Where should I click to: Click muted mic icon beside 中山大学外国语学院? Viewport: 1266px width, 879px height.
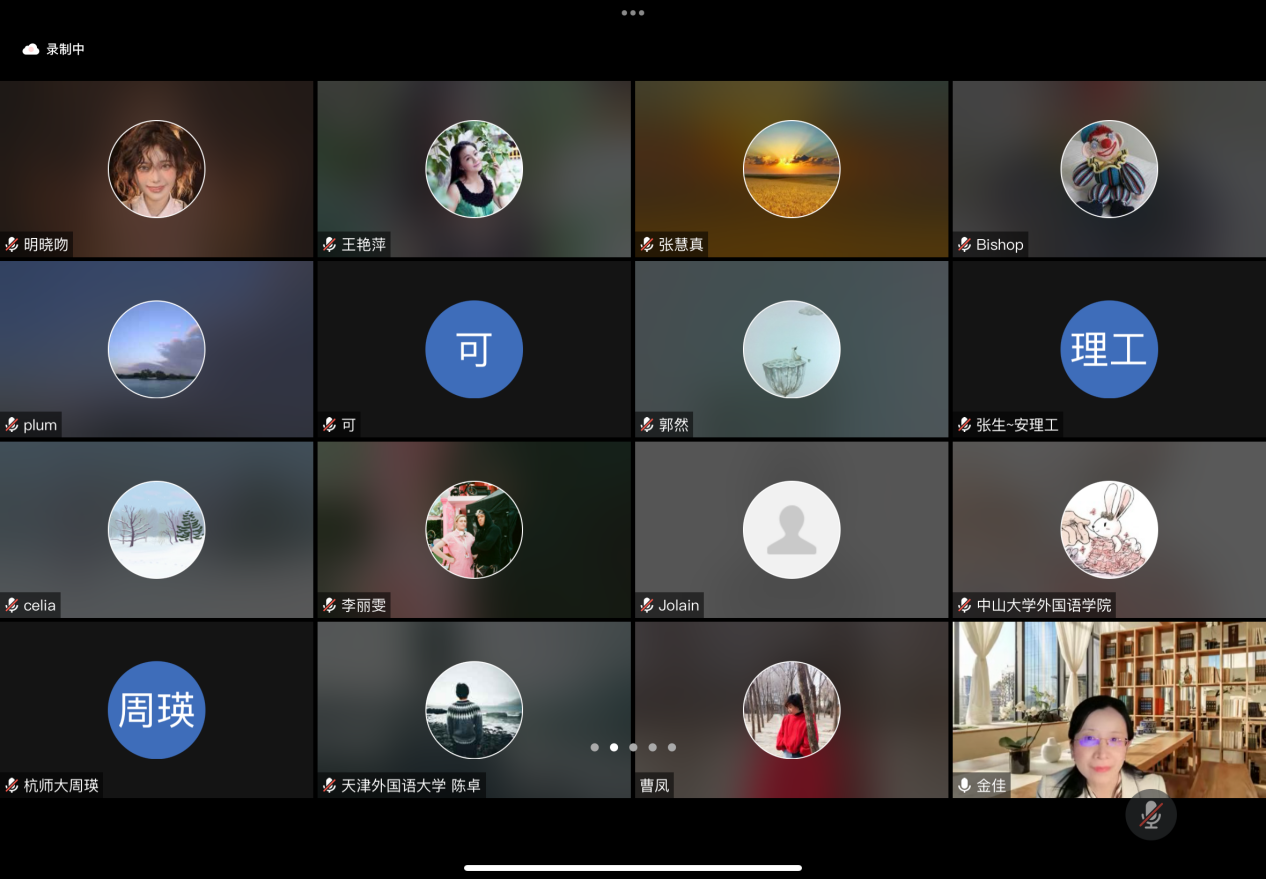pos(965,605)
